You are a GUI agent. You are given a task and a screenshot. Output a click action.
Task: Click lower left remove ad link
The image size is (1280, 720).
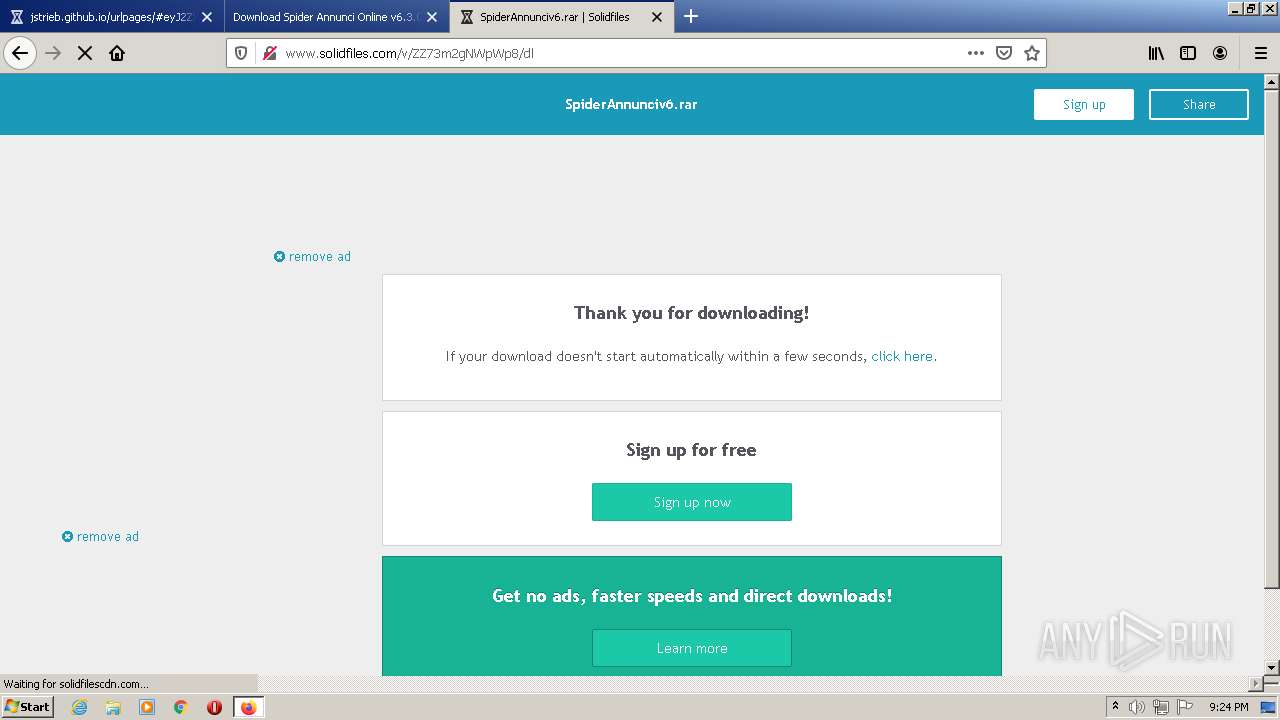tap(100, 537)
